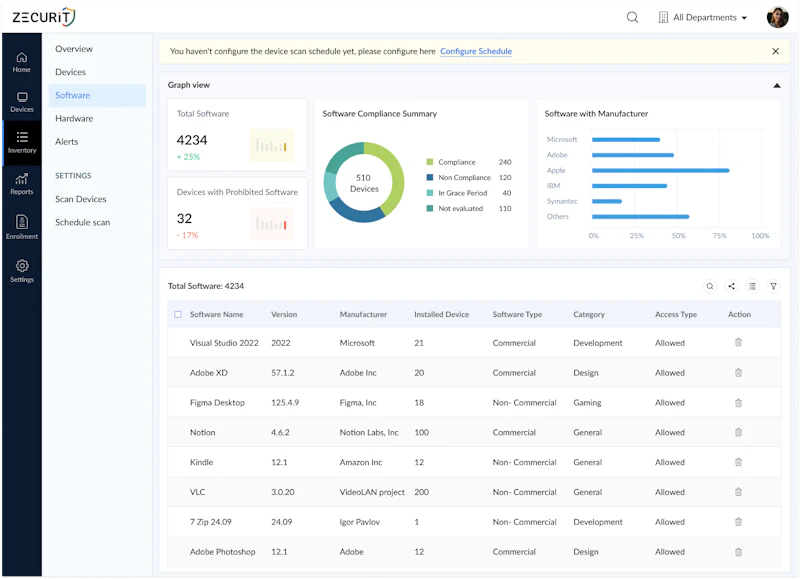Delete the Adobe Photoshop row
Image resolution: width=800 pixels, height=579 pixels.
click(738, 551)
